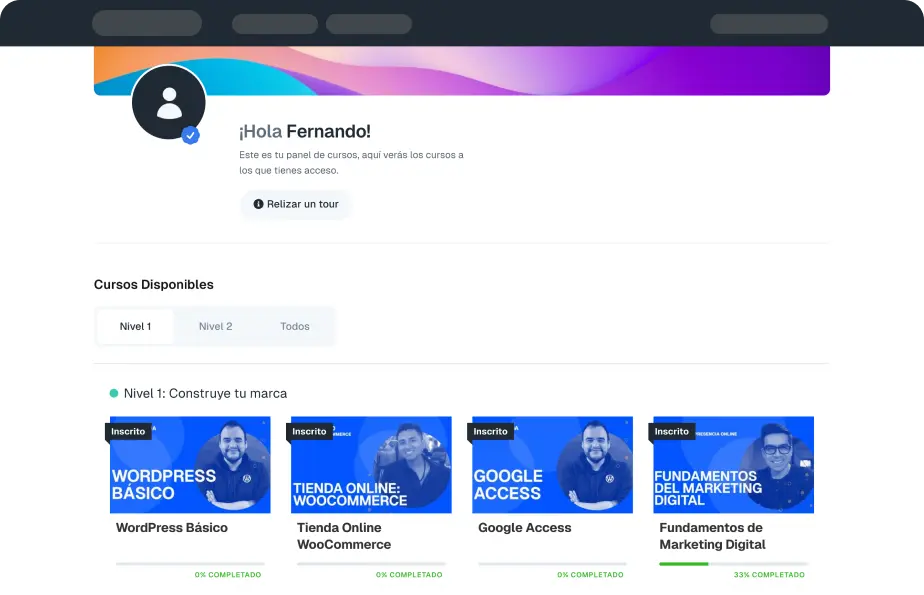Select the Todos tab
The image size is (924, 595).
295,326
